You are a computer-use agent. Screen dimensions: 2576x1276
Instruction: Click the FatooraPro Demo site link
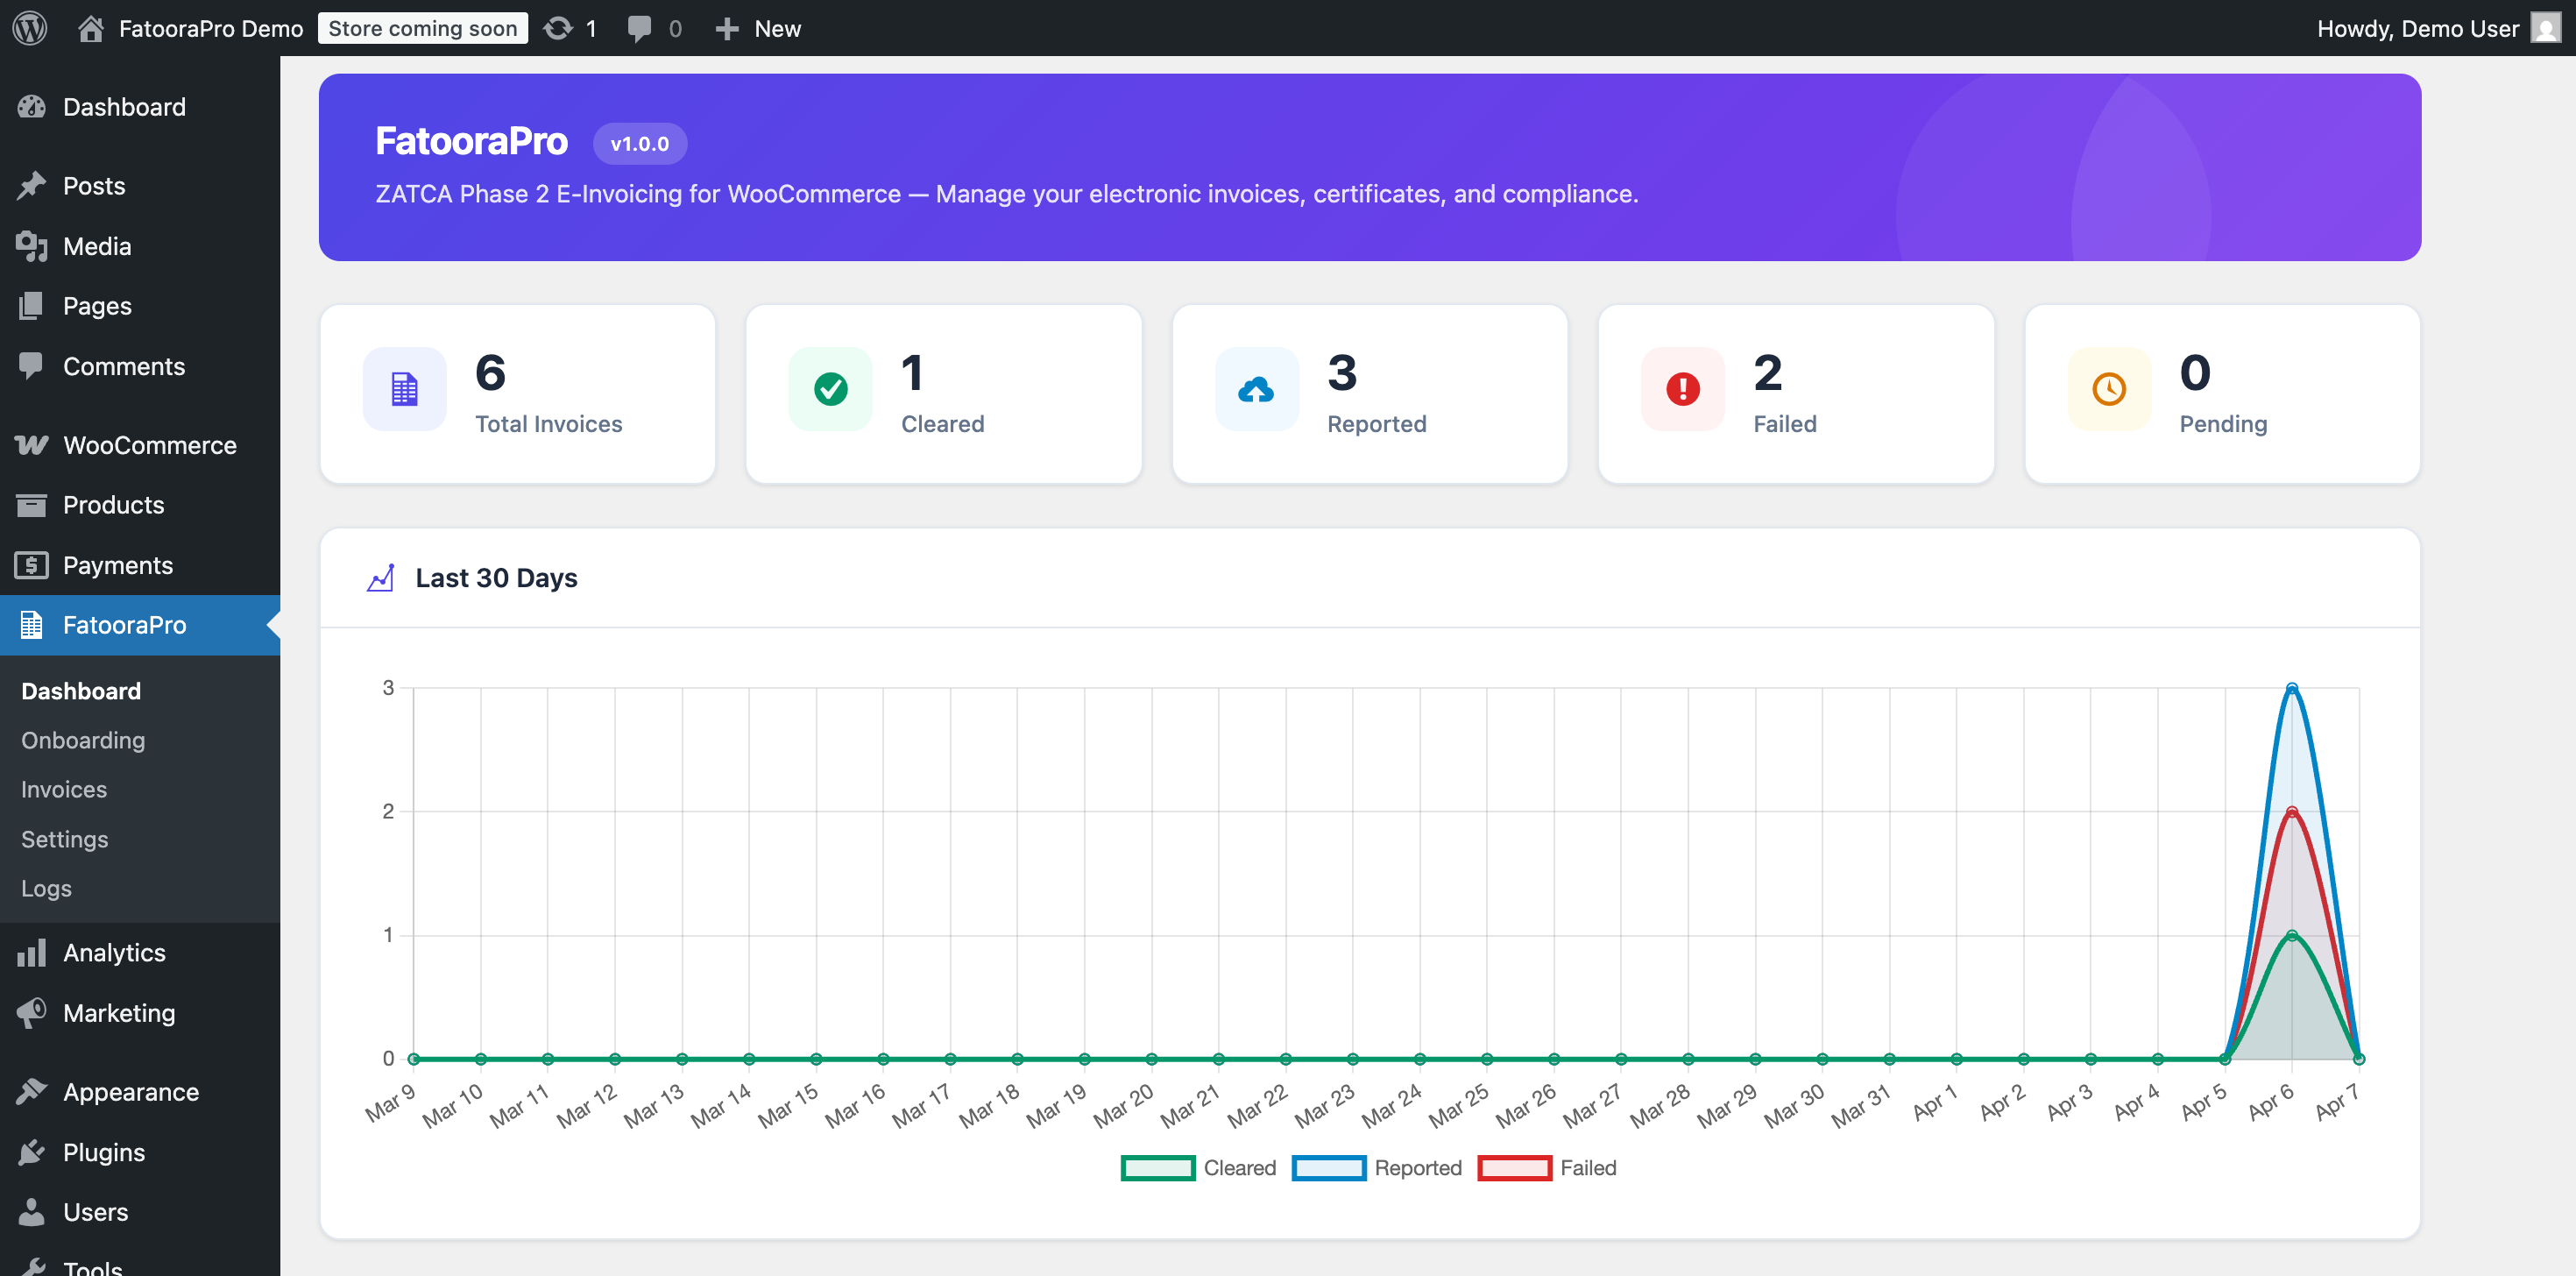pyautogui.click(x=211, y=28)
